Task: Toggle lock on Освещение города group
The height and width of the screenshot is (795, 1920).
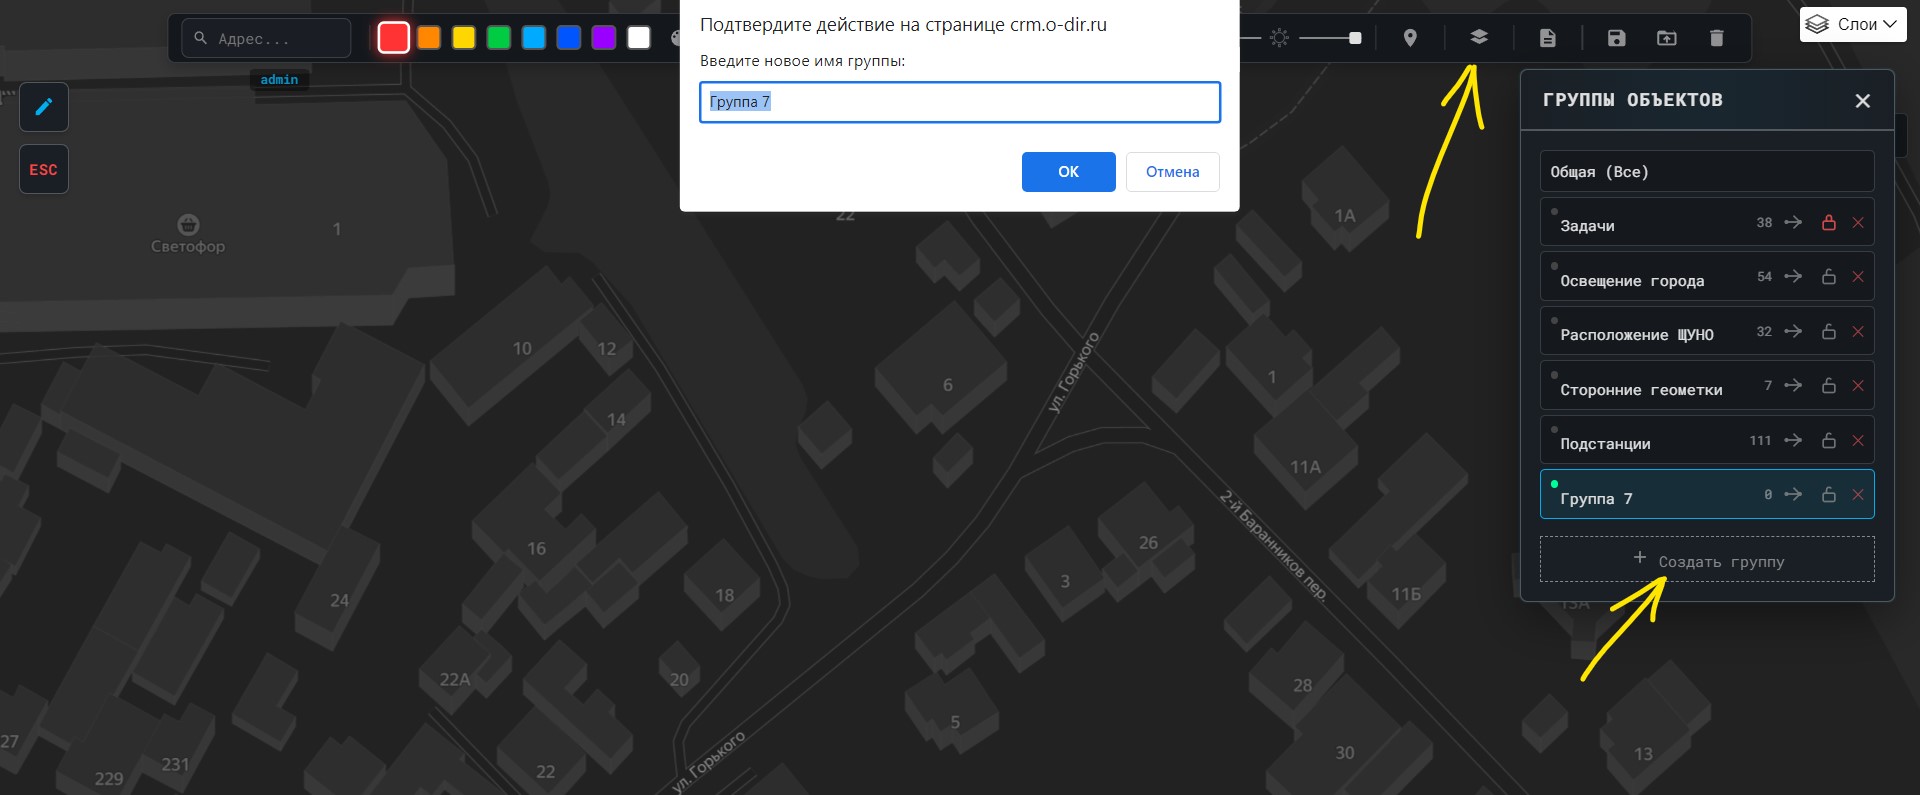Action: (1829, 277)
